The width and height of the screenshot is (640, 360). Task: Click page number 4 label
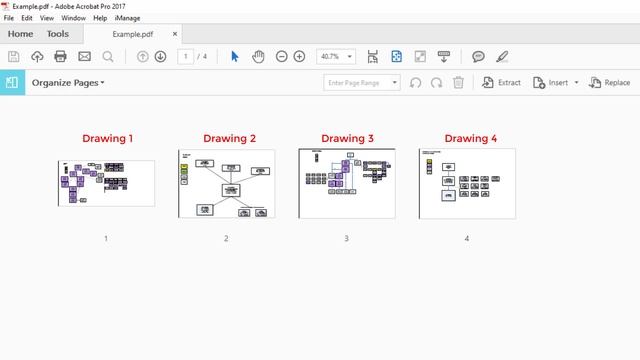(467, 238)
